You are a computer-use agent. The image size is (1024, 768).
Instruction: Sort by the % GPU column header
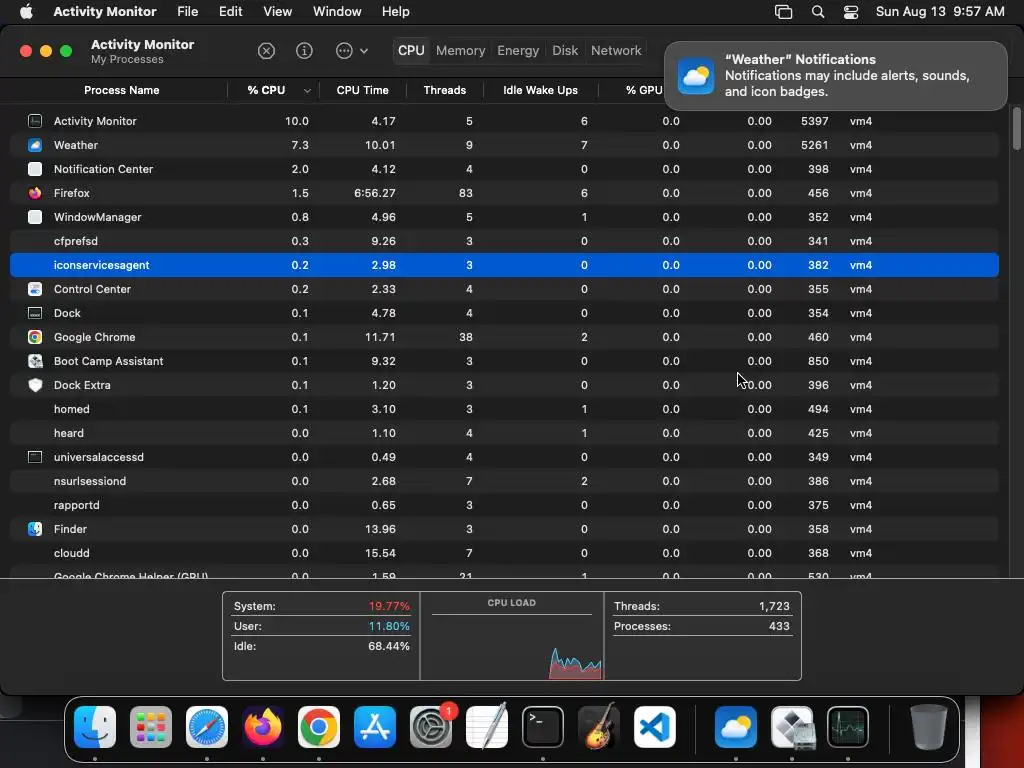click(644, 90)
